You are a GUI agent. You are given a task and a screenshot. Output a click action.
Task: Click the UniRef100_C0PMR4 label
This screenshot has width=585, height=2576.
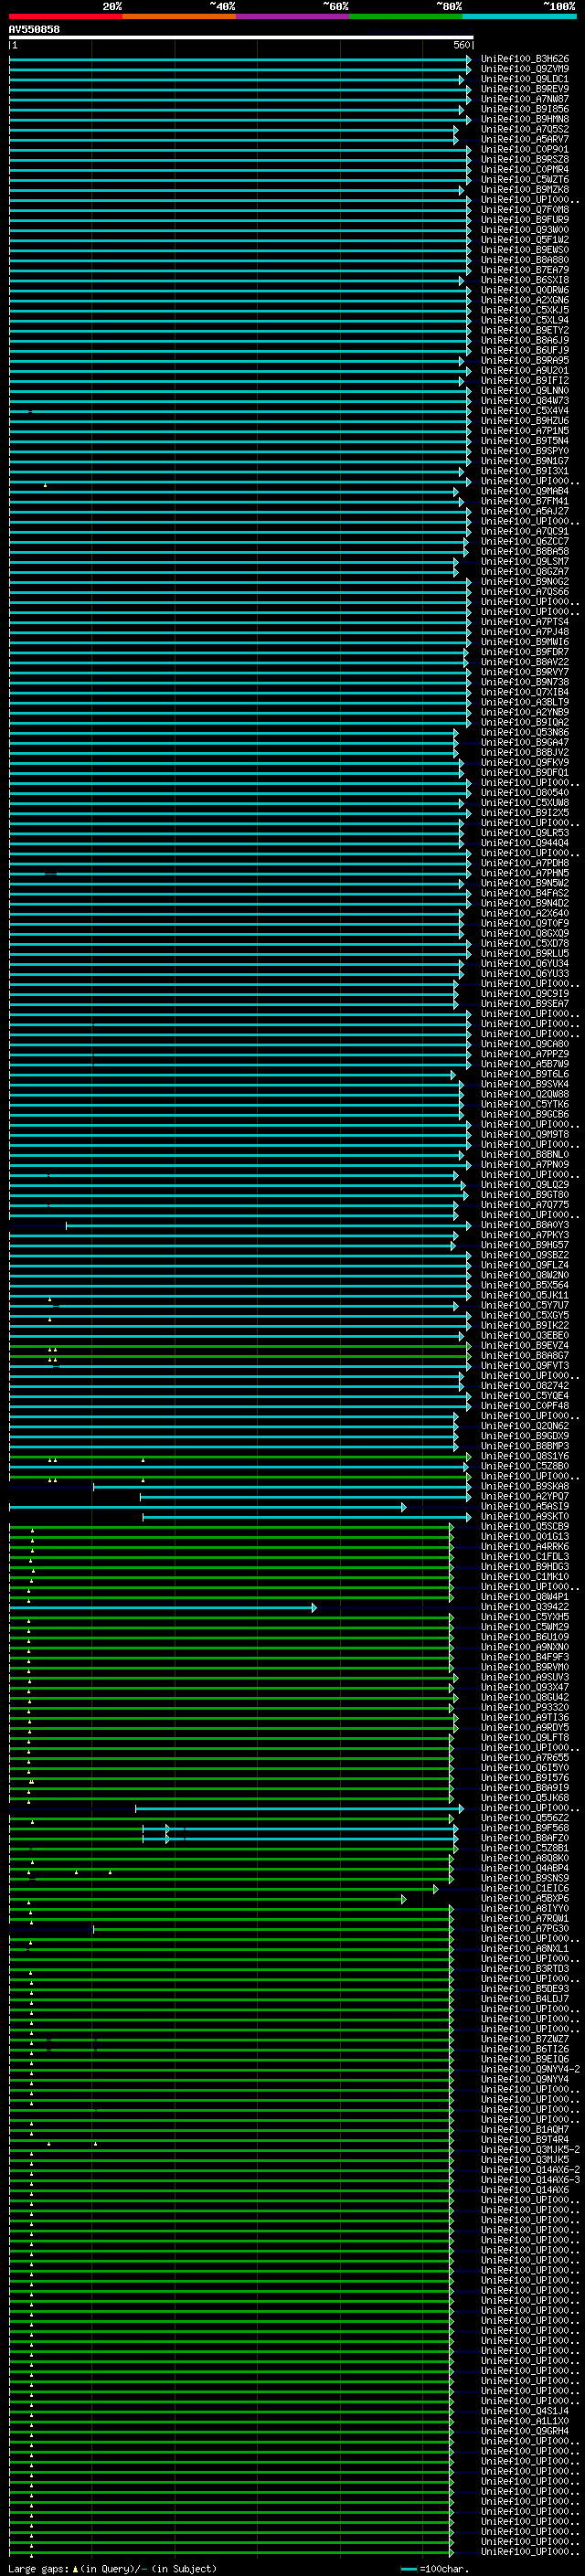[525, 169]
